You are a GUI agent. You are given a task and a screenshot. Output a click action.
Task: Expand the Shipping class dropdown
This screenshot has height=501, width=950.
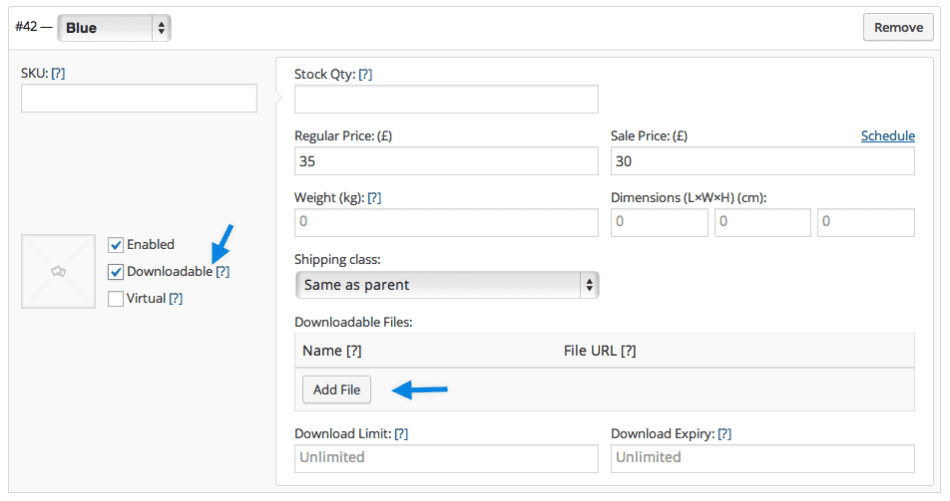pyautogui.click(x=447, y=285)
